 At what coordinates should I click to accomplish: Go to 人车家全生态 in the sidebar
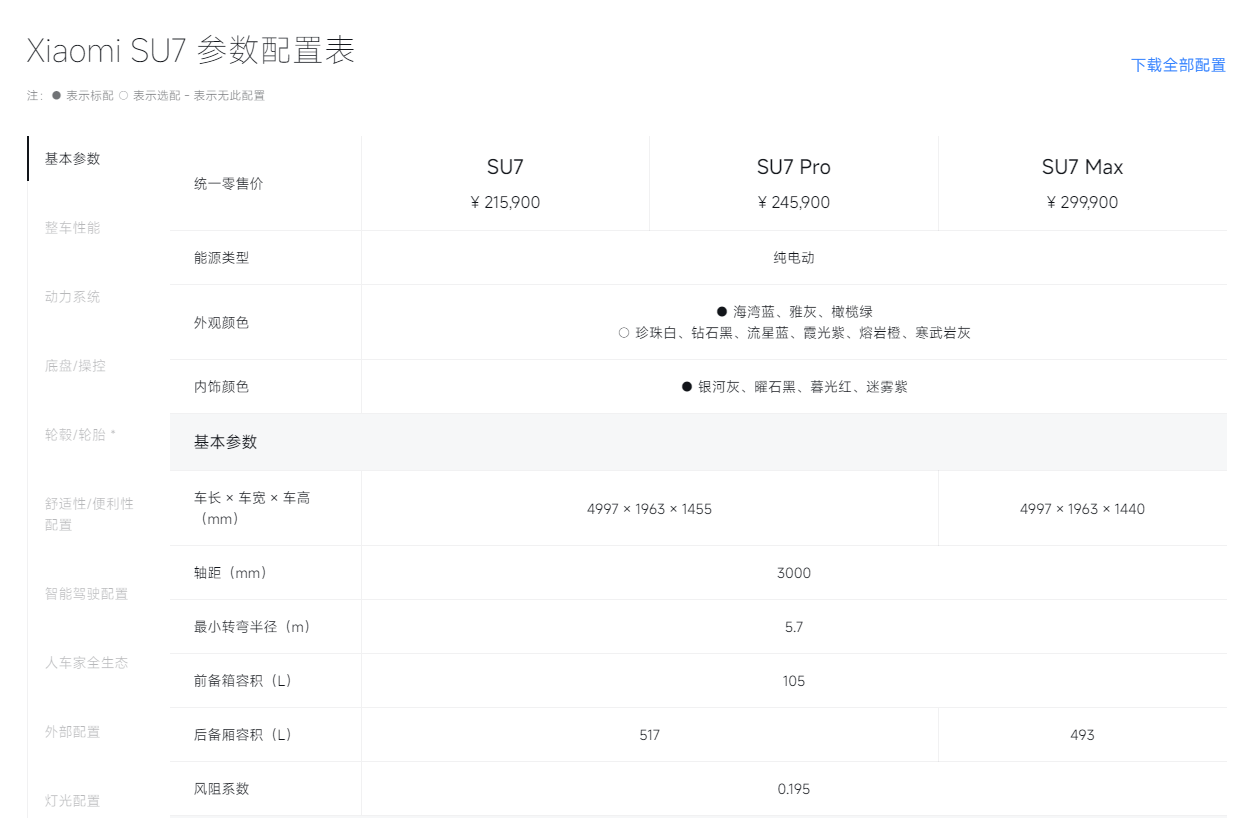click(x=87, y=663)
